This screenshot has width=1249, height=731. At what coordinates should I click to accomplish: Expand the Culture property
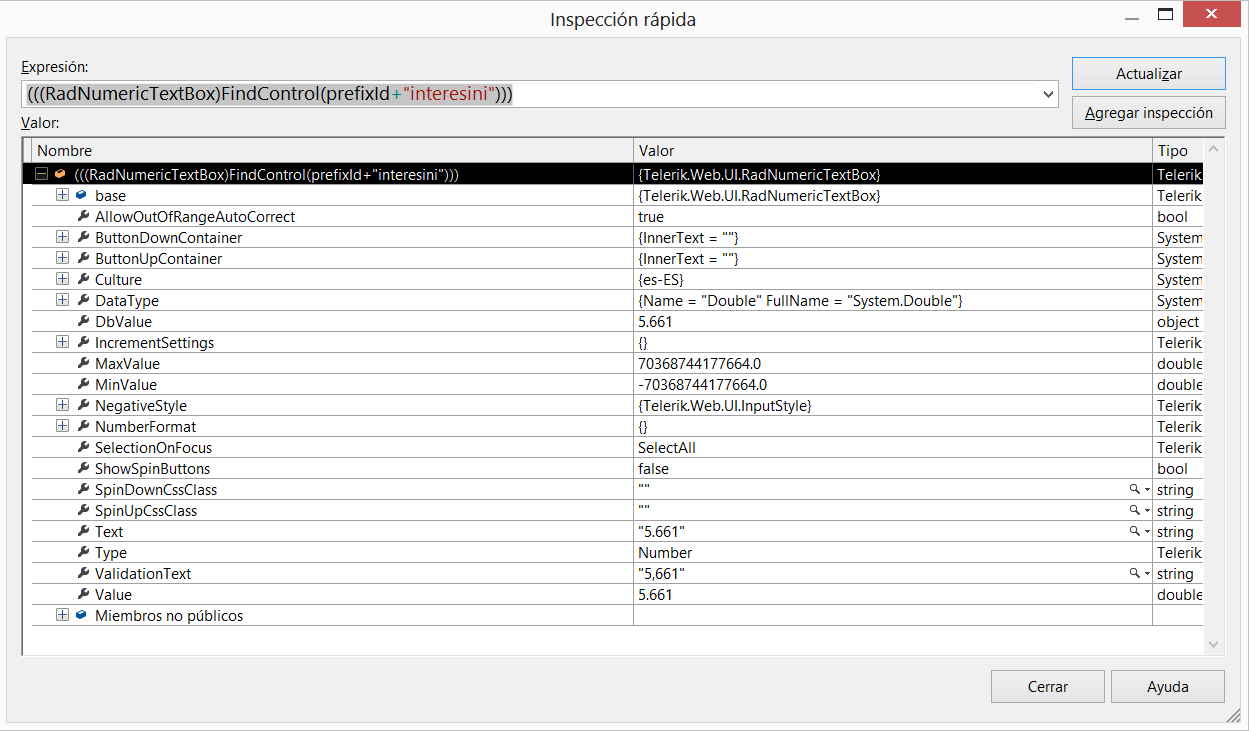point(62,279)
